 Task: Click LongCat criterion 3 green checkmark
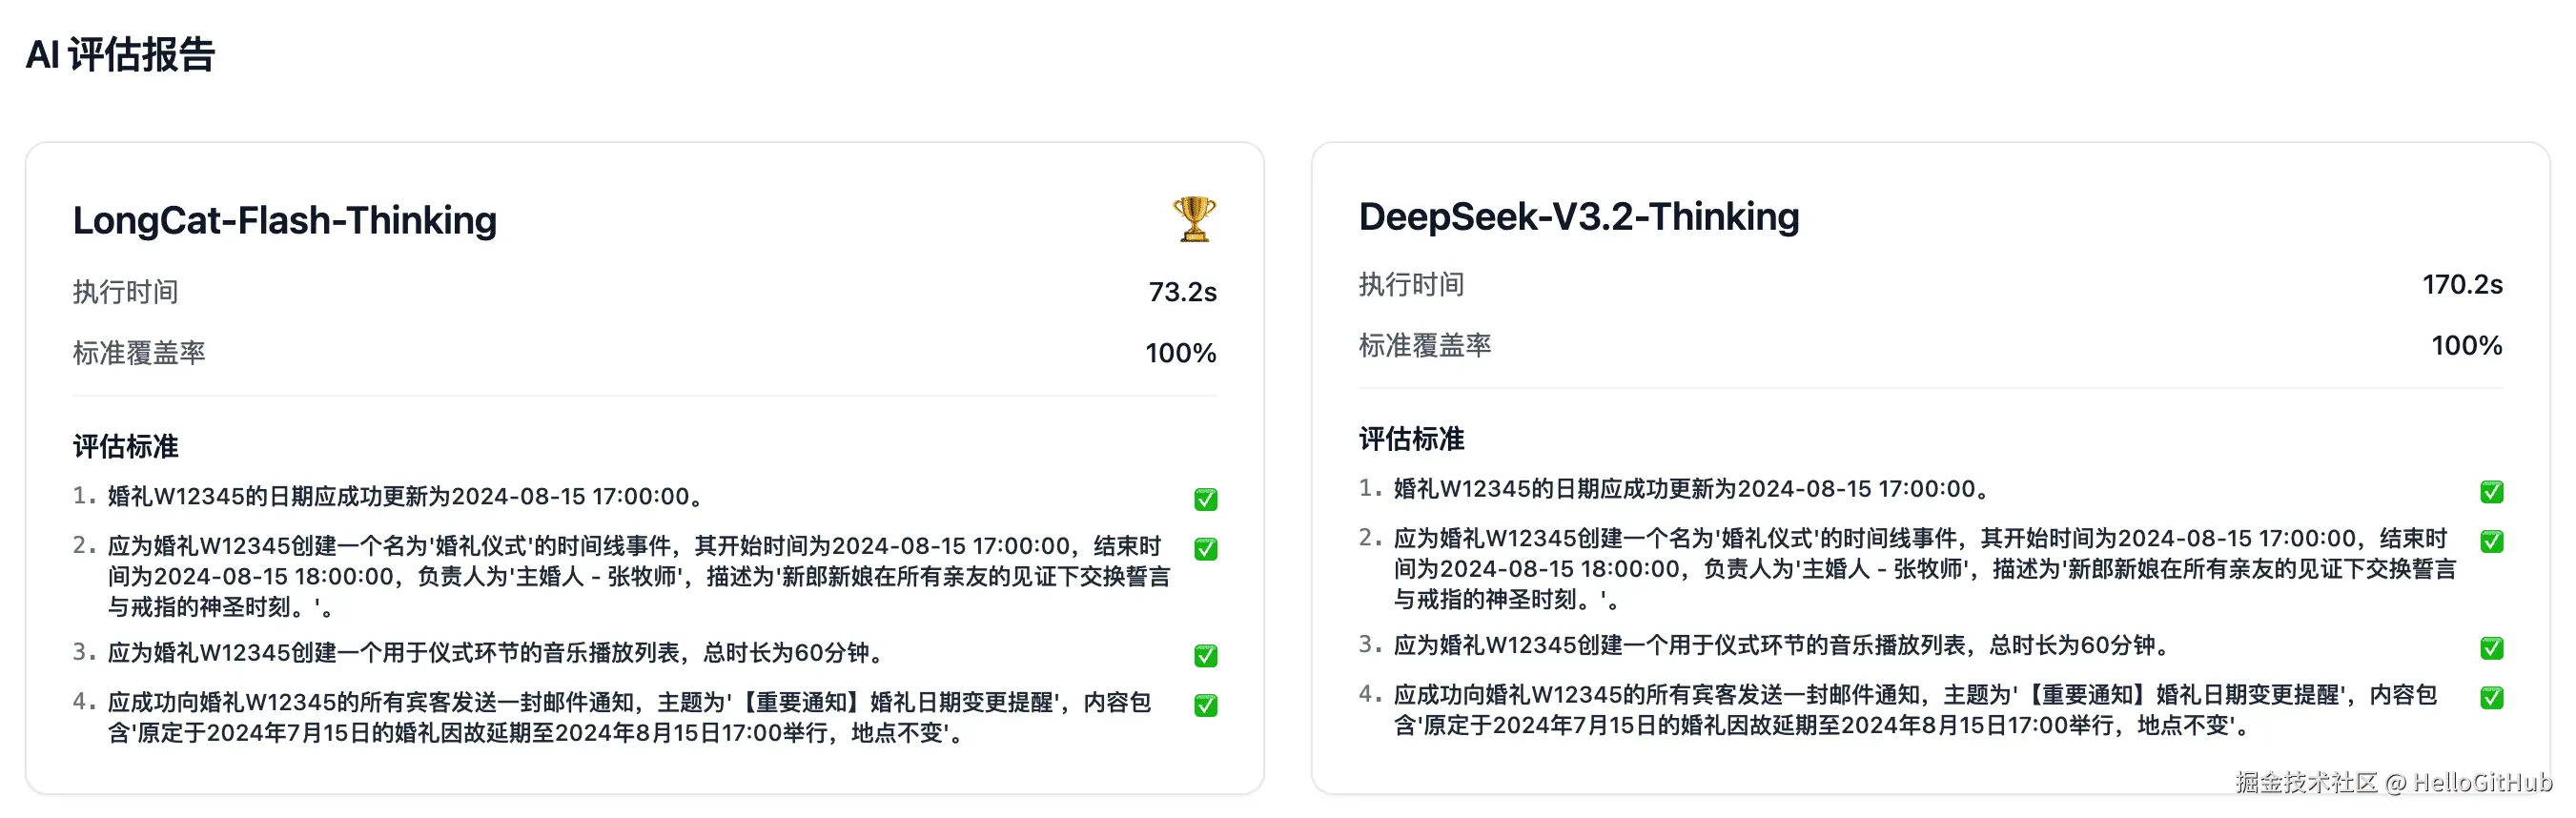(1205, 656)
